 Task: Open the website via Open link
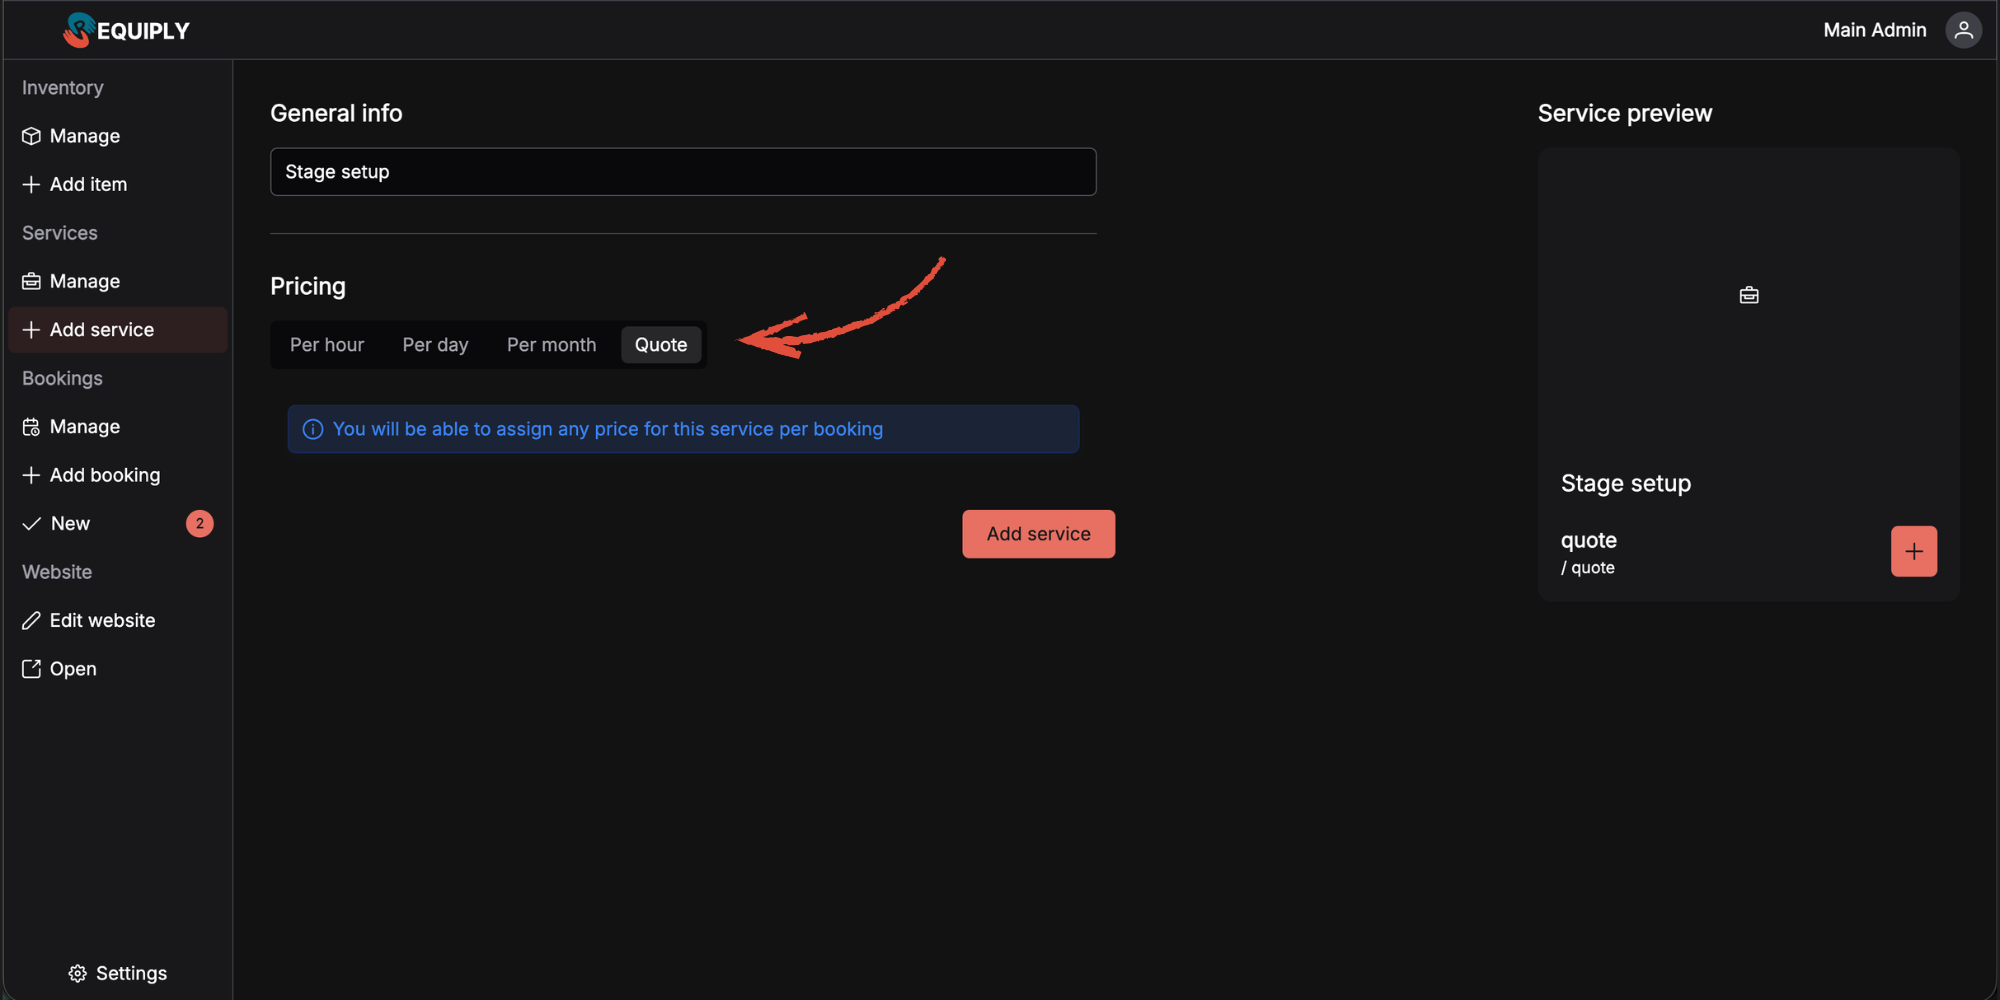coord(72,669)
